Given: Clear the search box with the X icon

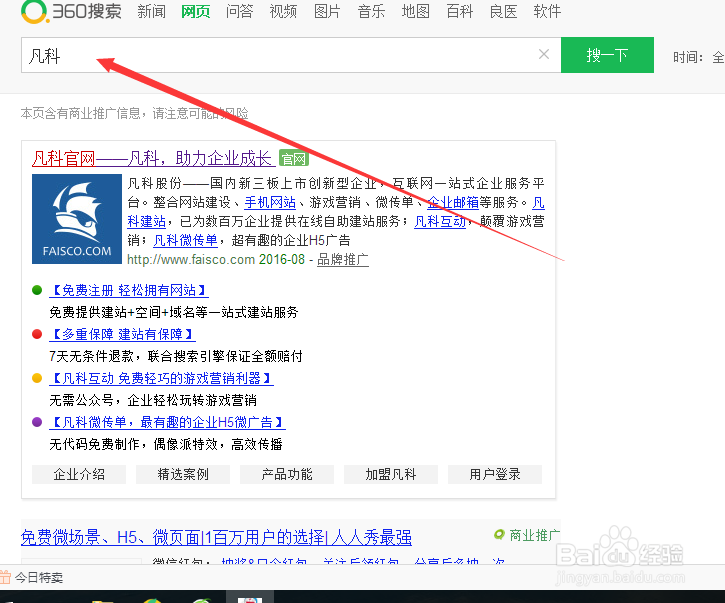Looking at the screenshot, I should (x=544, y=55).
